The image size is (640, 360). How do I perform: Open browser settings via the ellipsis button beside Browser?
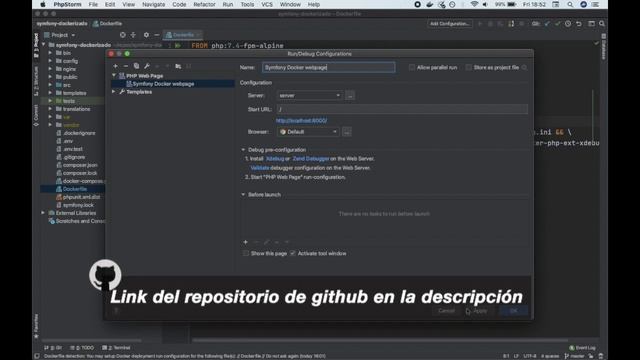point(347,132)
